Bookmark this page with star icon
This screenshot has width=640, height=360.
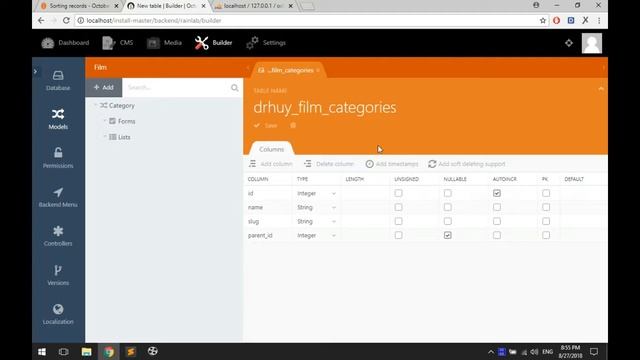click(x=542, y=20)
